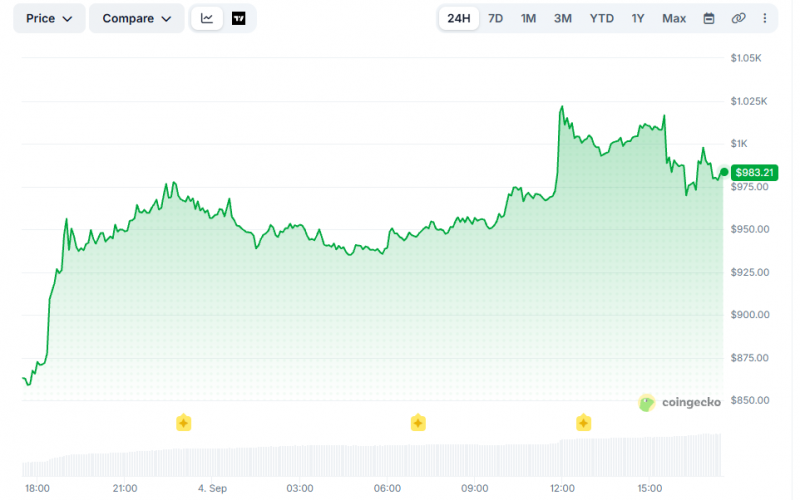Click the 06:00 time axis label

tap(387, 488)
